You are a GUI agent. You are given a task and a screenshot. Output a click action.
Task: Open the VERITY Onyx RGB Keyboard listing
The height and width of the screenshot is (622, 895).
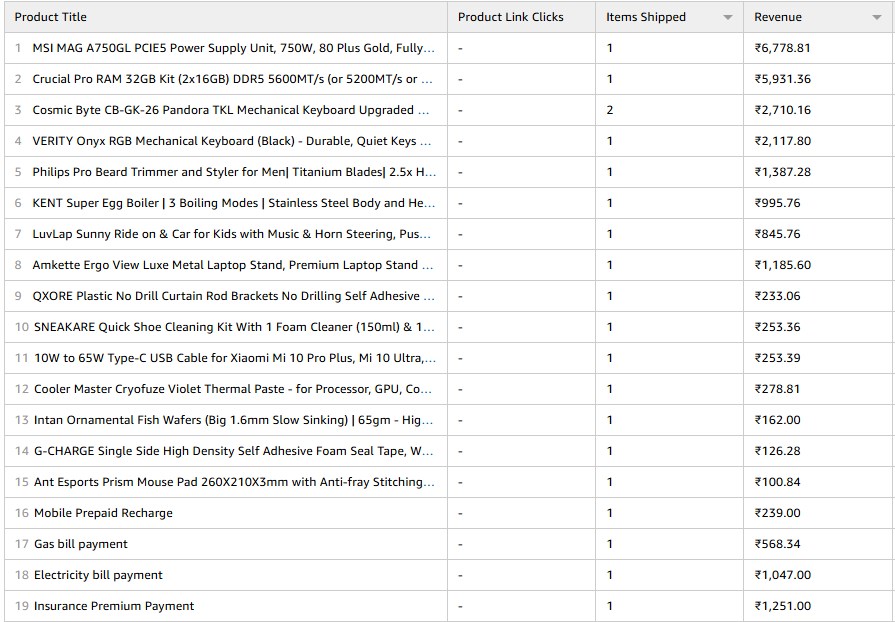pyautogui.click(x=231, y=141)
